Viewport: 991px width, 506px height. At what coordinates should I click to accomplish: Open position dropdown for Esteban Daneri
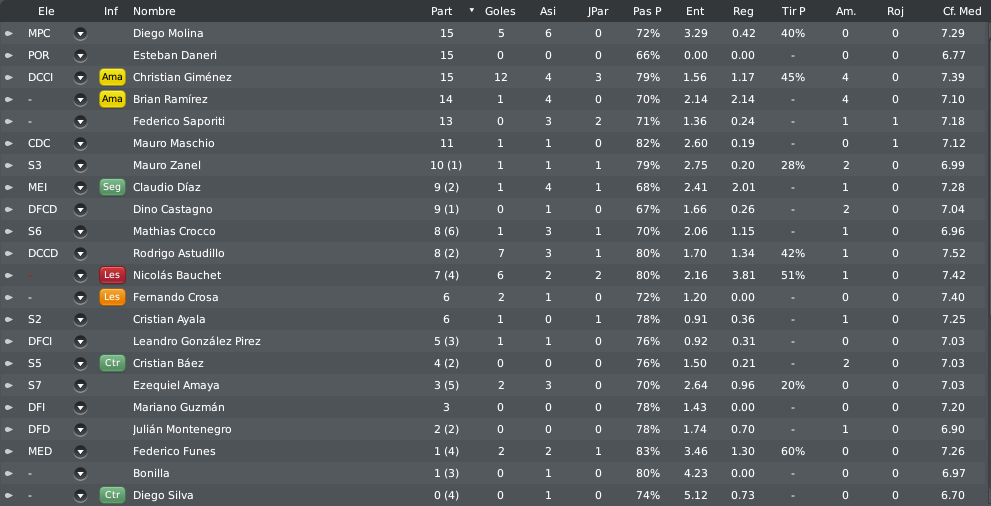coord(80,56)
